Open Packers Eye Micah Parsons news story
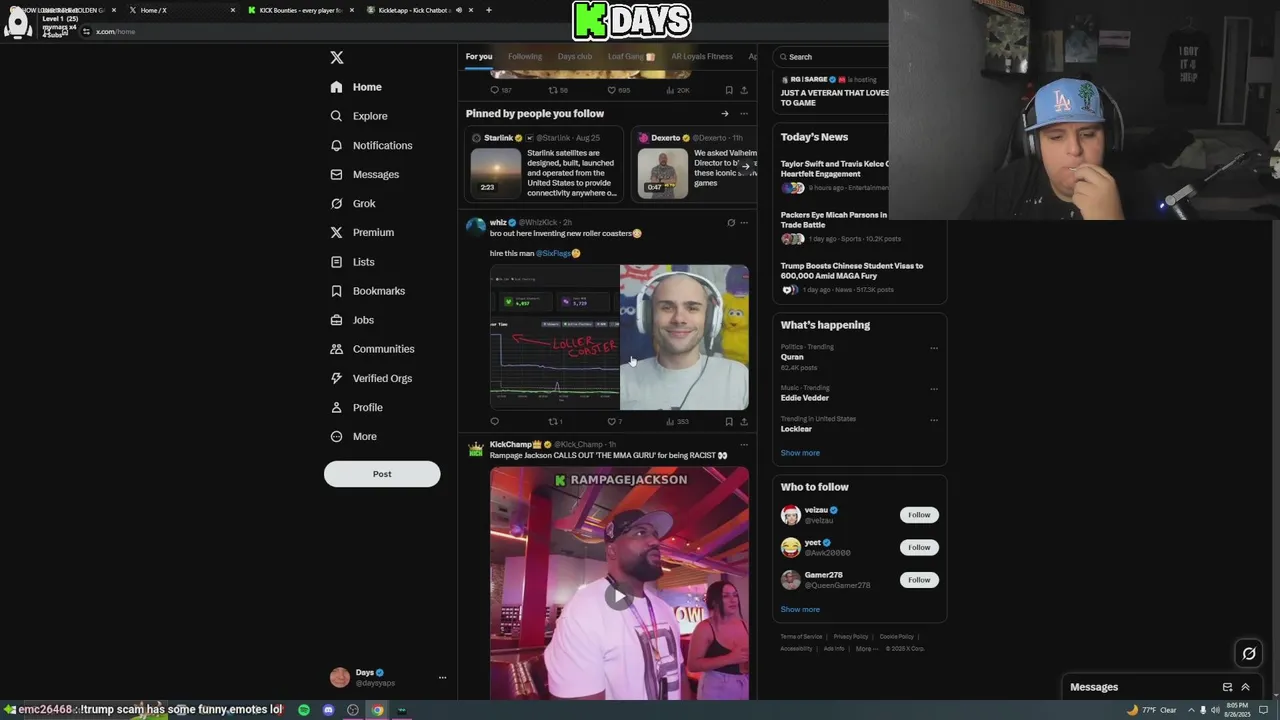 [x=834, y=220]
